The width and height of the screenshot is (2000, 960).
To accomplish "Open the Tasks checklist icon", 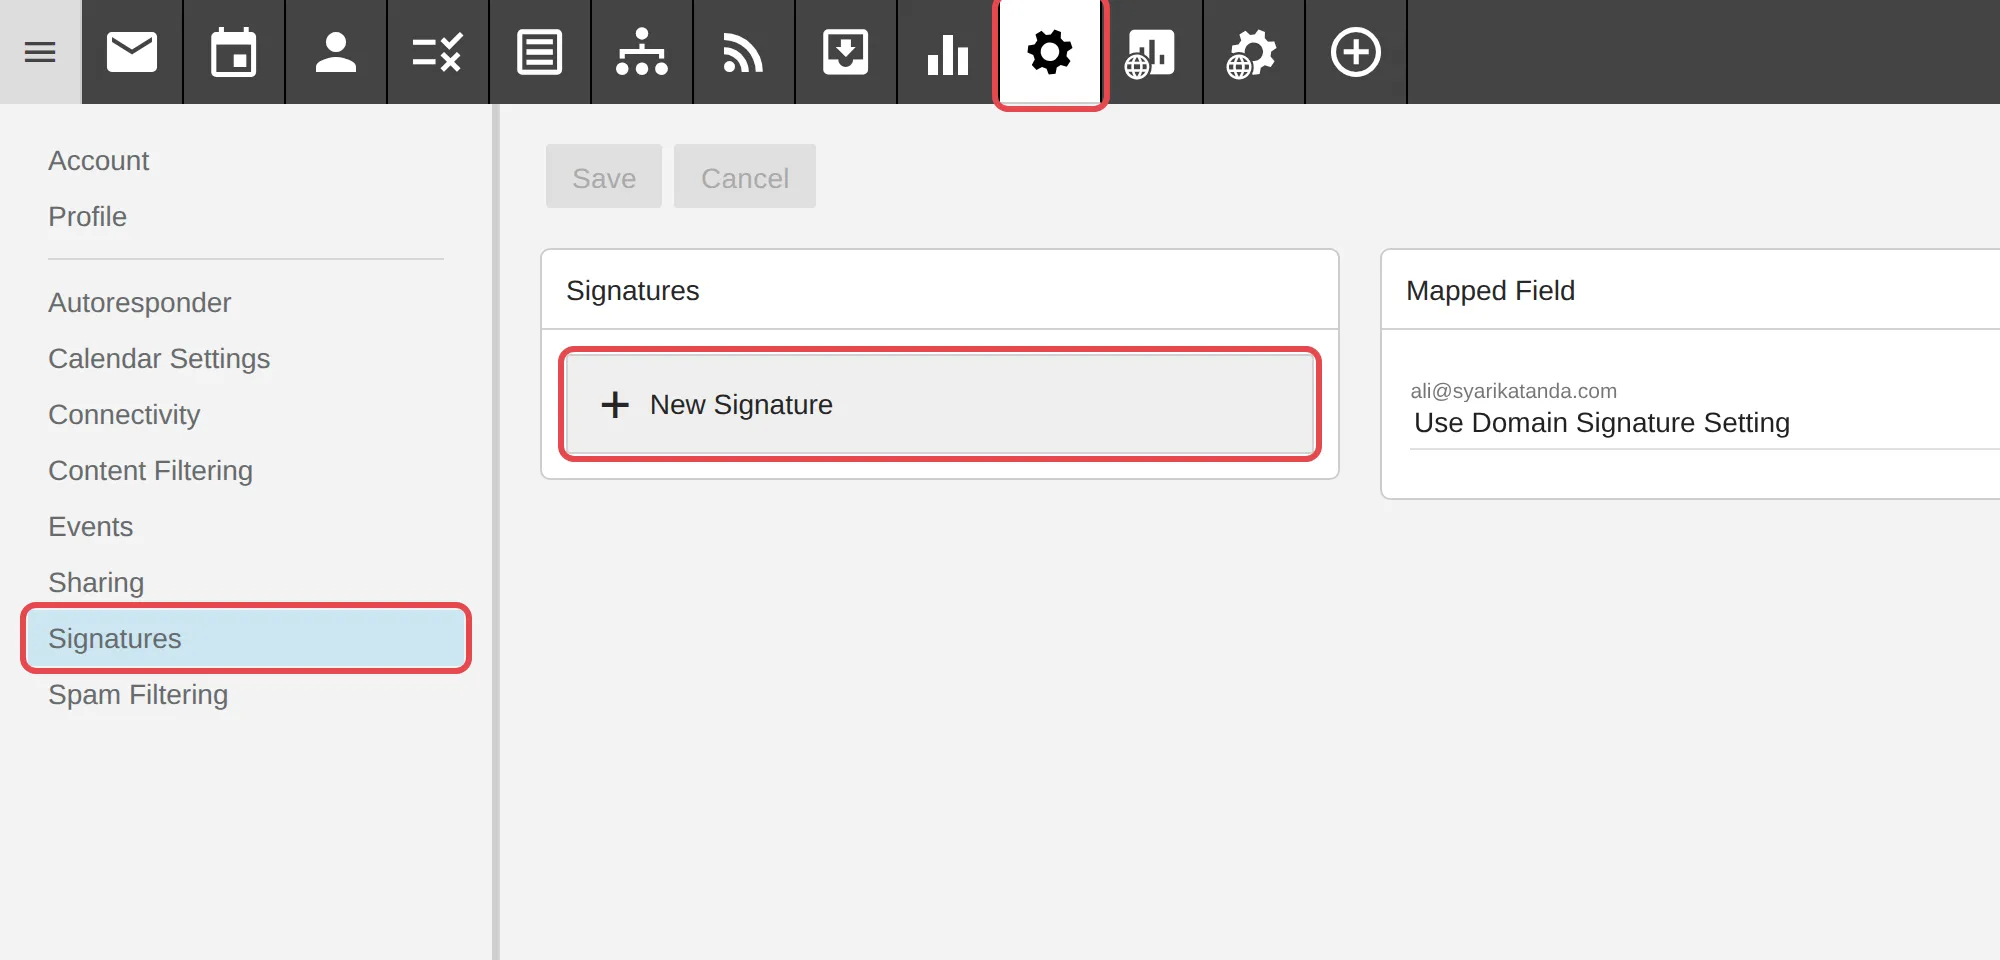I will pyautogui.click(x=438, y=52).
